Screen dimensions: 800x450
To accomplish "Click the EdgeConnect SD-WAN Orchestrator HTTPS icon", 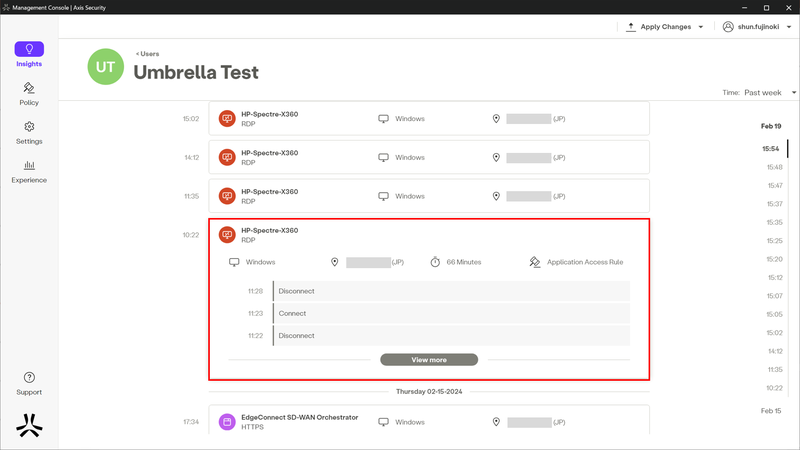I will pyautogui.click(x=227, y=422).
